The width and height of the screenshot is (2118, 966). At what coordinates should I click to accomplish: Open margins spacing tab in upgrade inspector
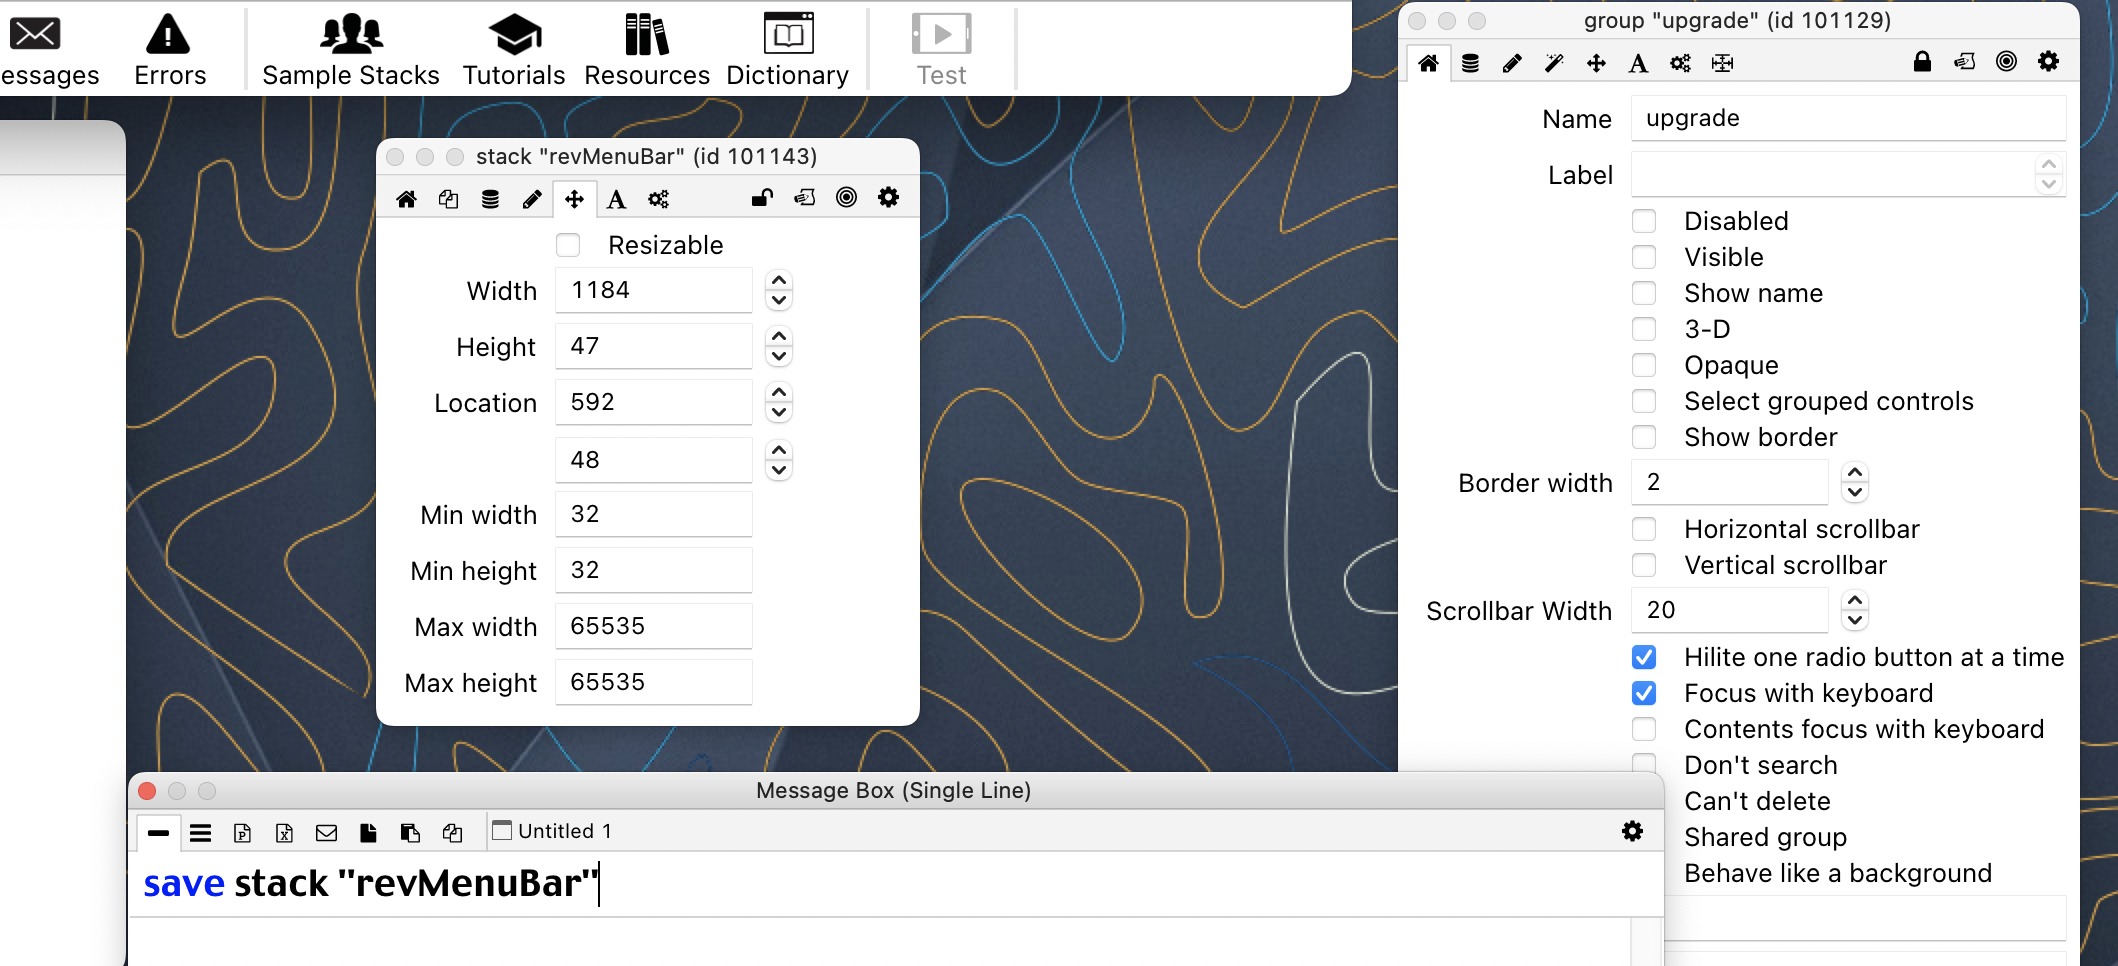click(x=1722, y=63)
